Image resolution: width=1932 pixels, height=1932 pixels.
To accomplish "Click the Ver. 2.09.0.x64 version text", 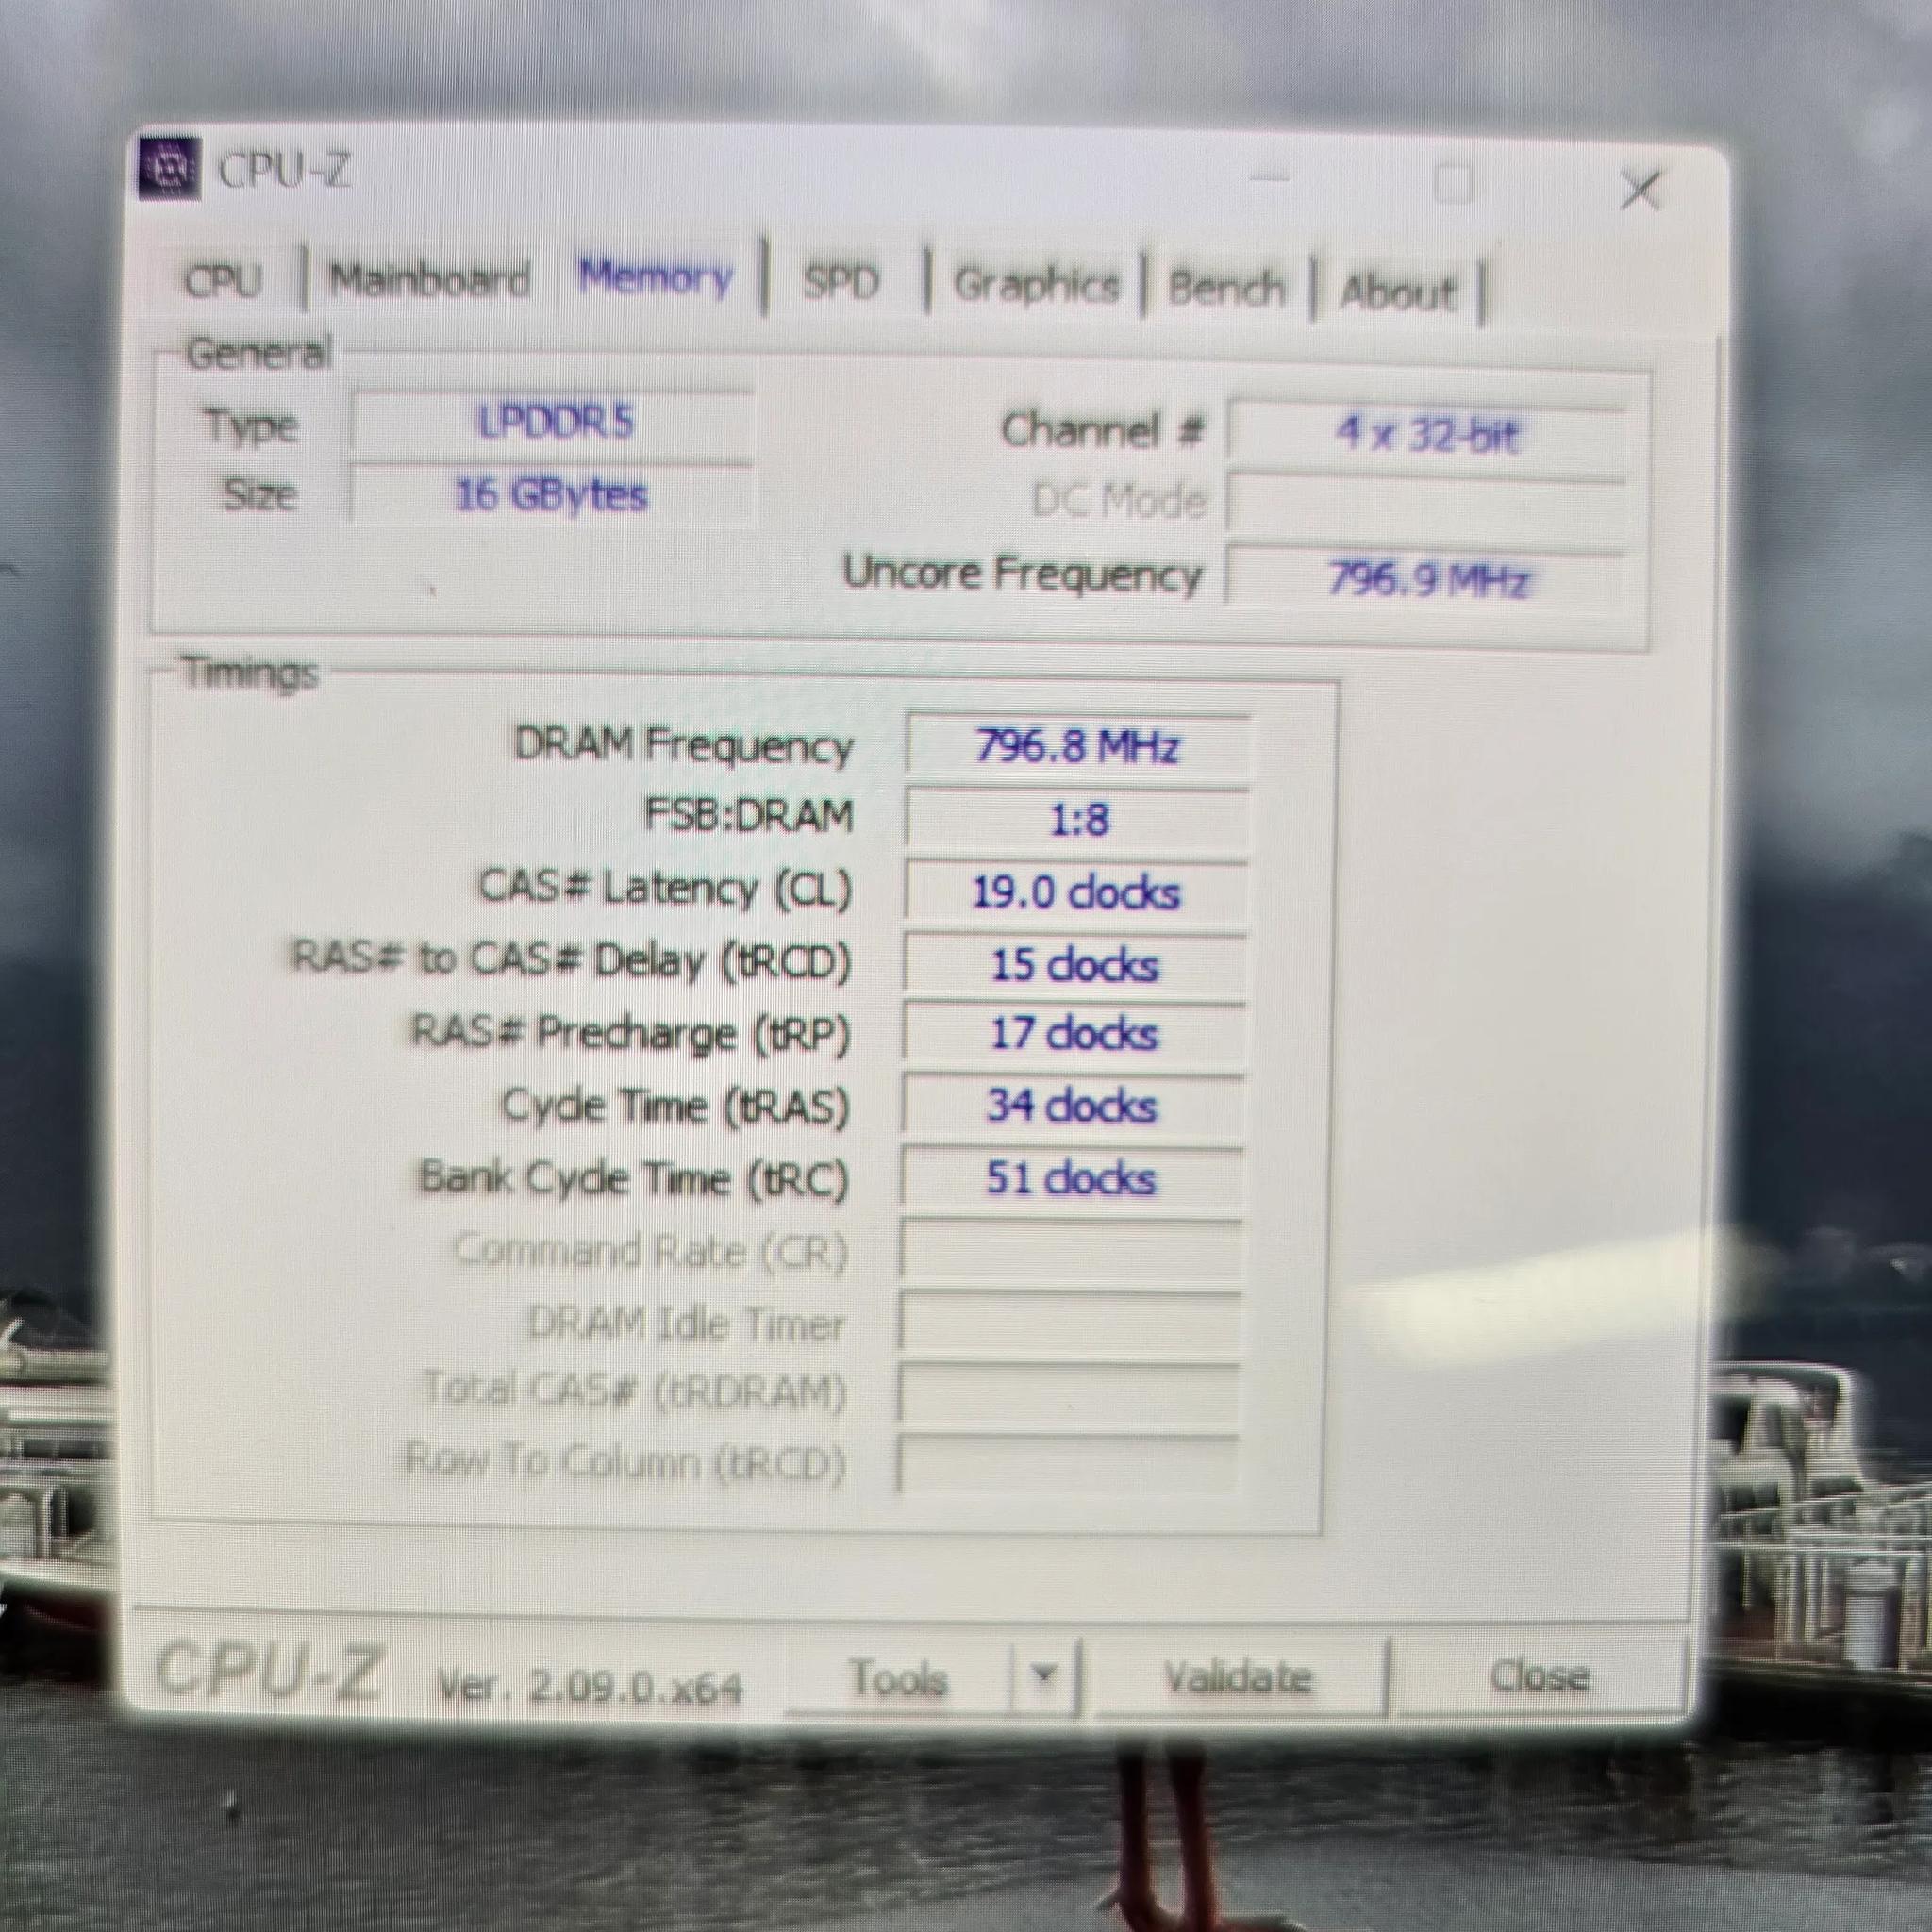I will tap(590, 1686).
